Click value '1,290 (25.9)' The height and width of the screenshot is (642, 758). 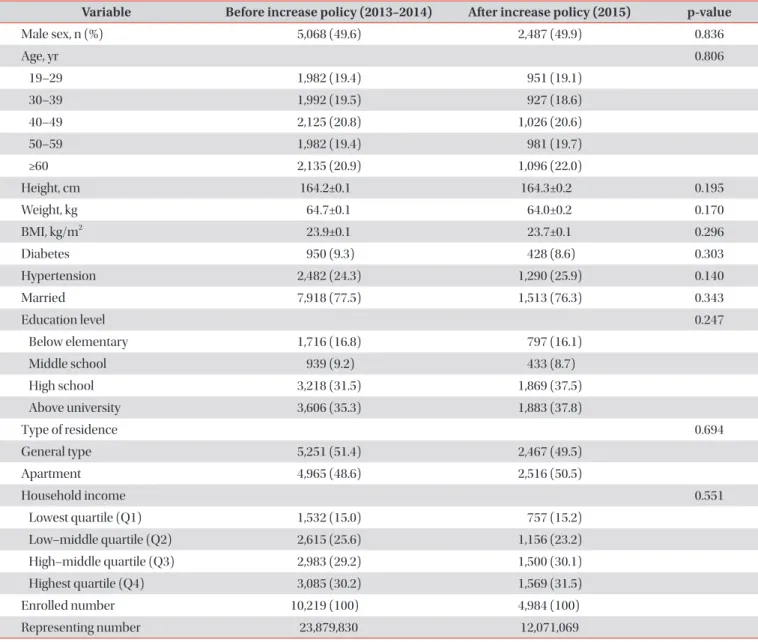coord(550,276)
